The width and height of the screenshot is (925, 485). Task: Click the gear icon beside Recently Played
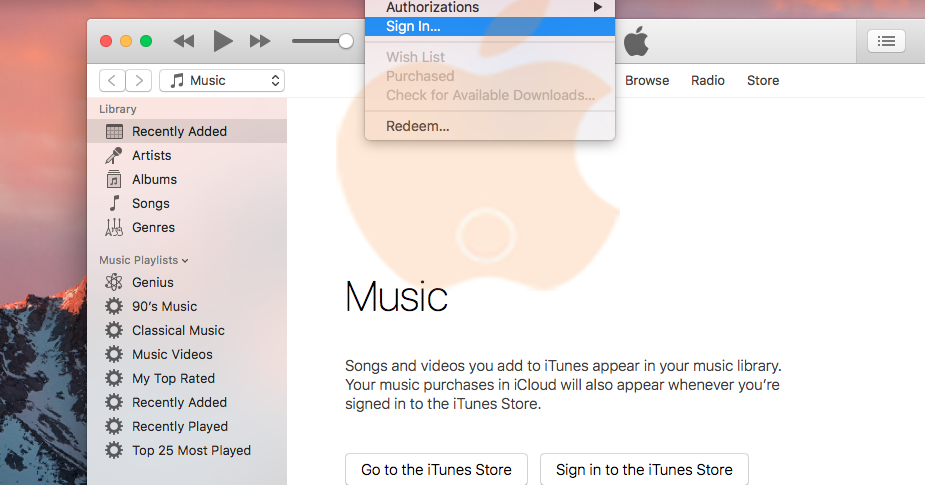pyautogui.click(x=114, y=426)
